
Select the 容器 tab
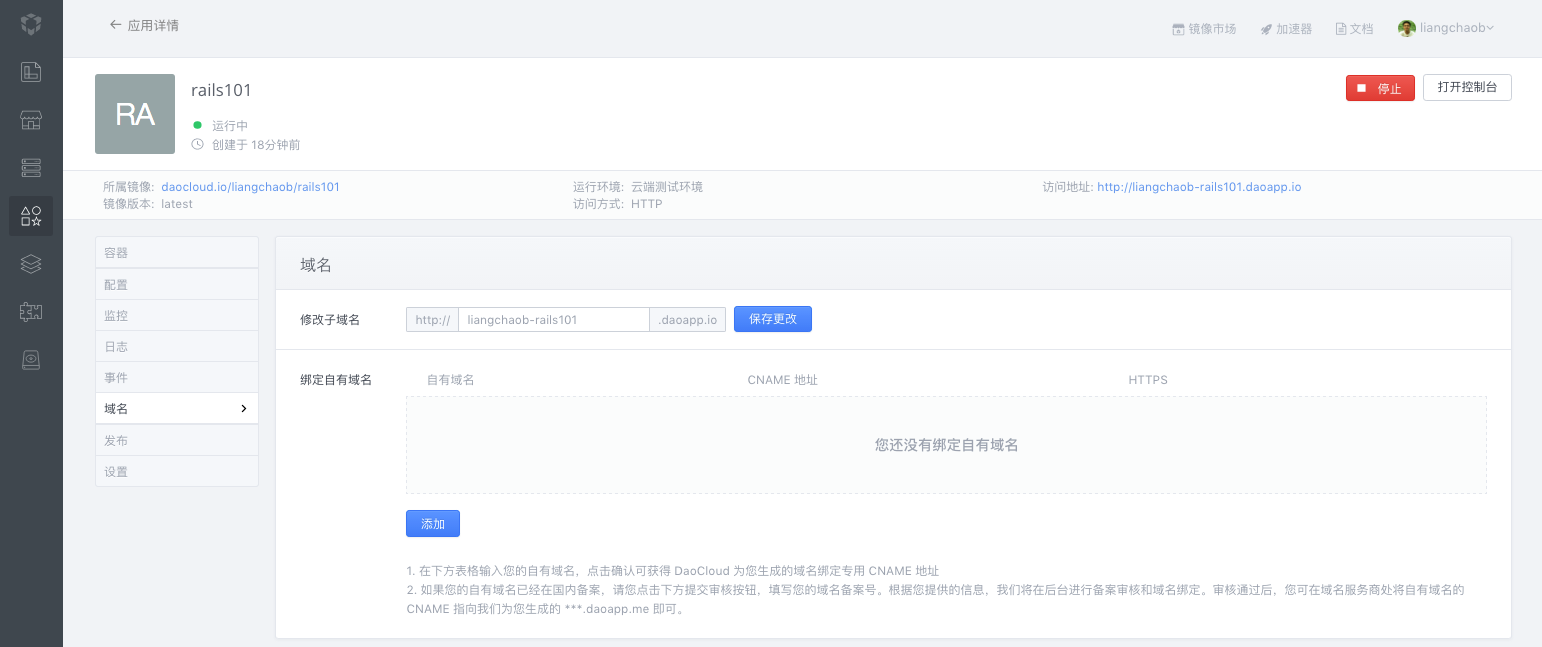[x=177, y=252]
